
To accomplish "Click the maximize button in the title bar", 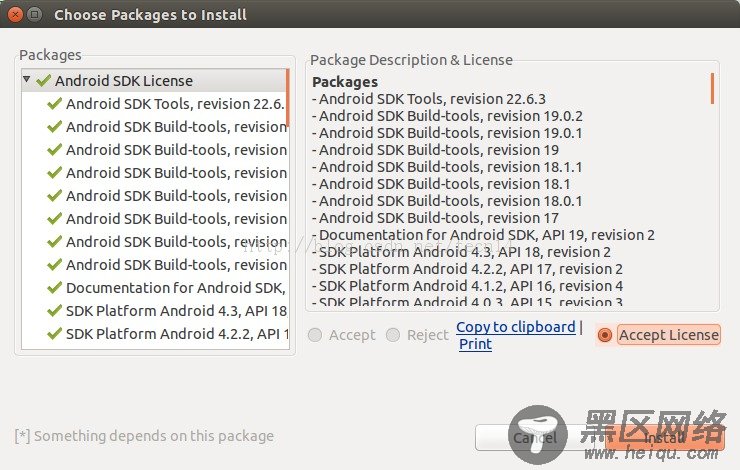I will (x=34, y=15).
